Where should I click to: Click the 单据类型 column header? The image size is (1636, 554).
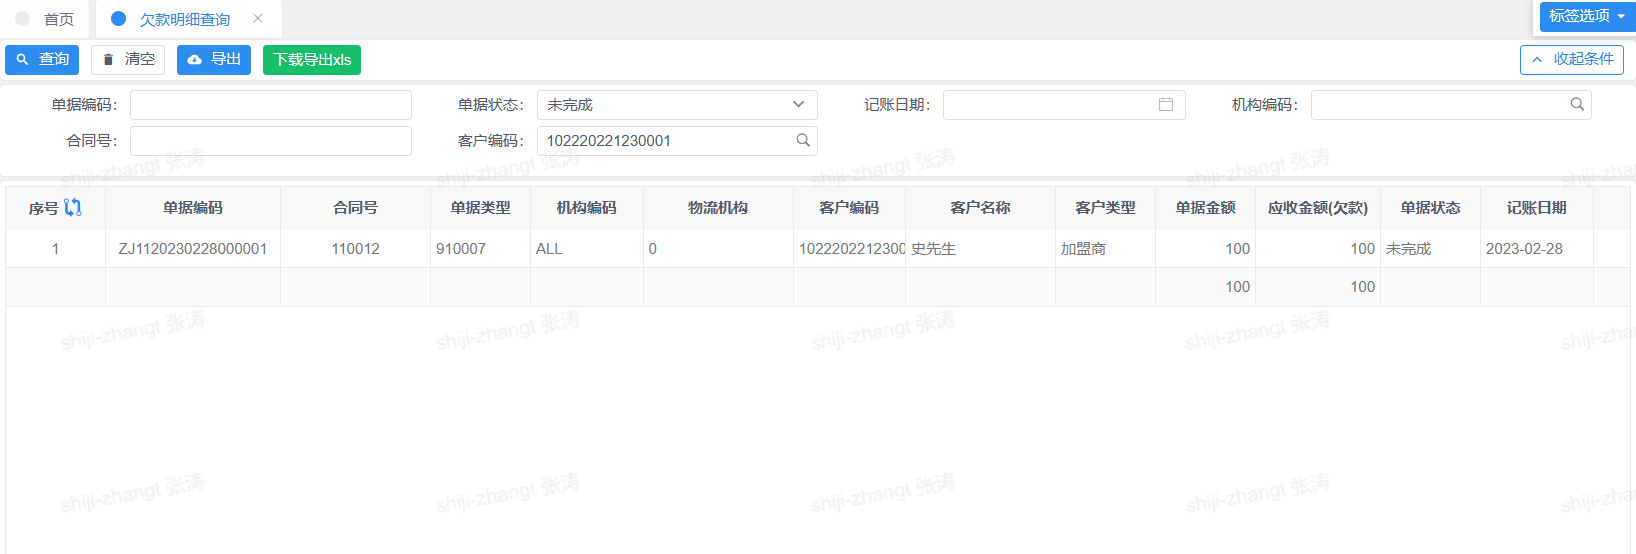tap(481, 208)
